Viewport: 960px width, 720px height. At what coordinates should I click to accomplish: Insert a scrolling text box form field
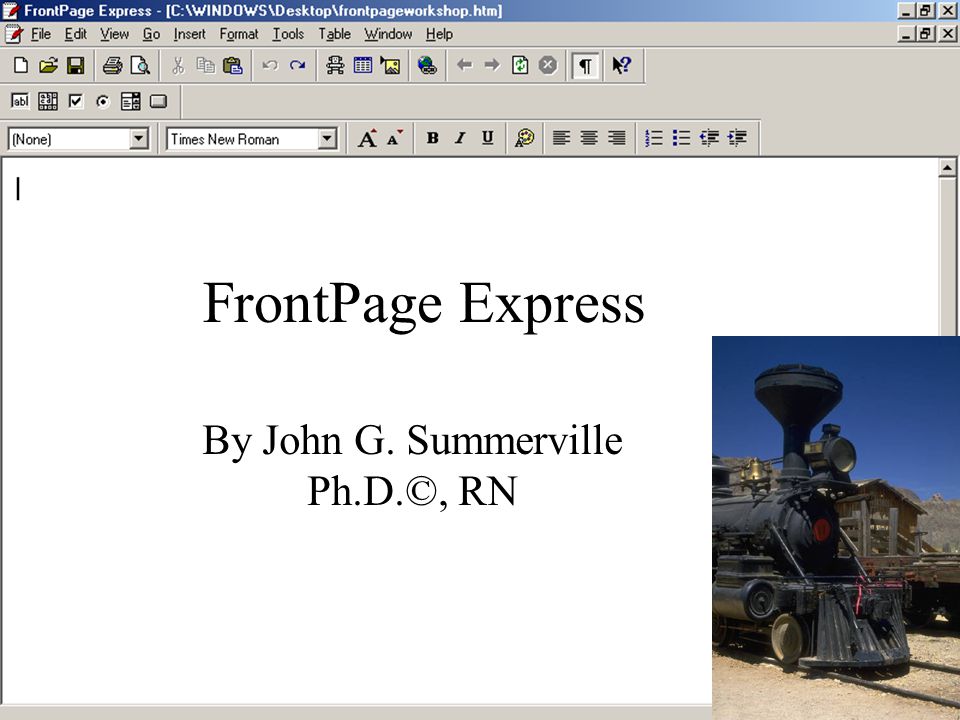coord(48,102)
